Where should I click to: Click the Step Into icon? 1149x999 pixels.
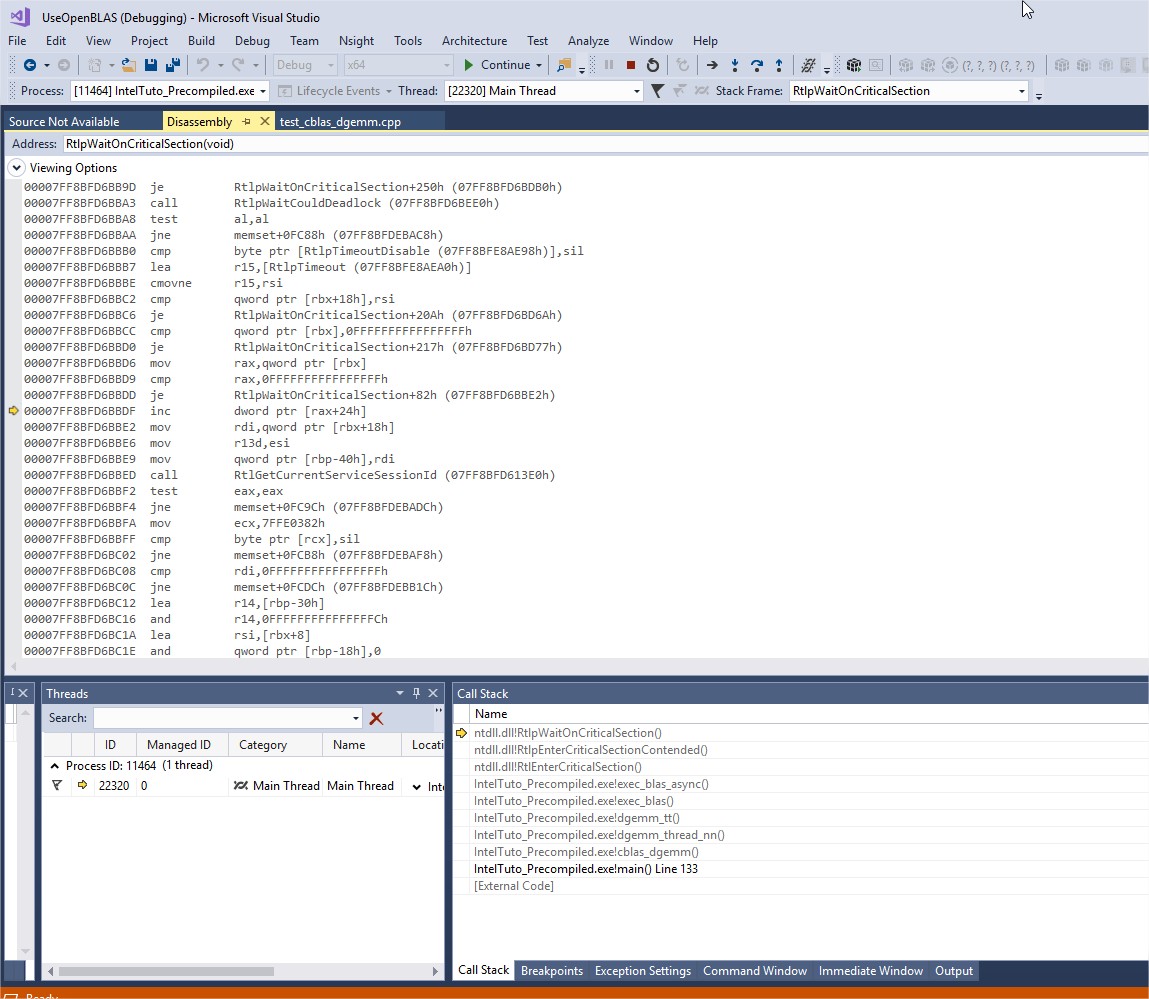[x=734, y=65]
